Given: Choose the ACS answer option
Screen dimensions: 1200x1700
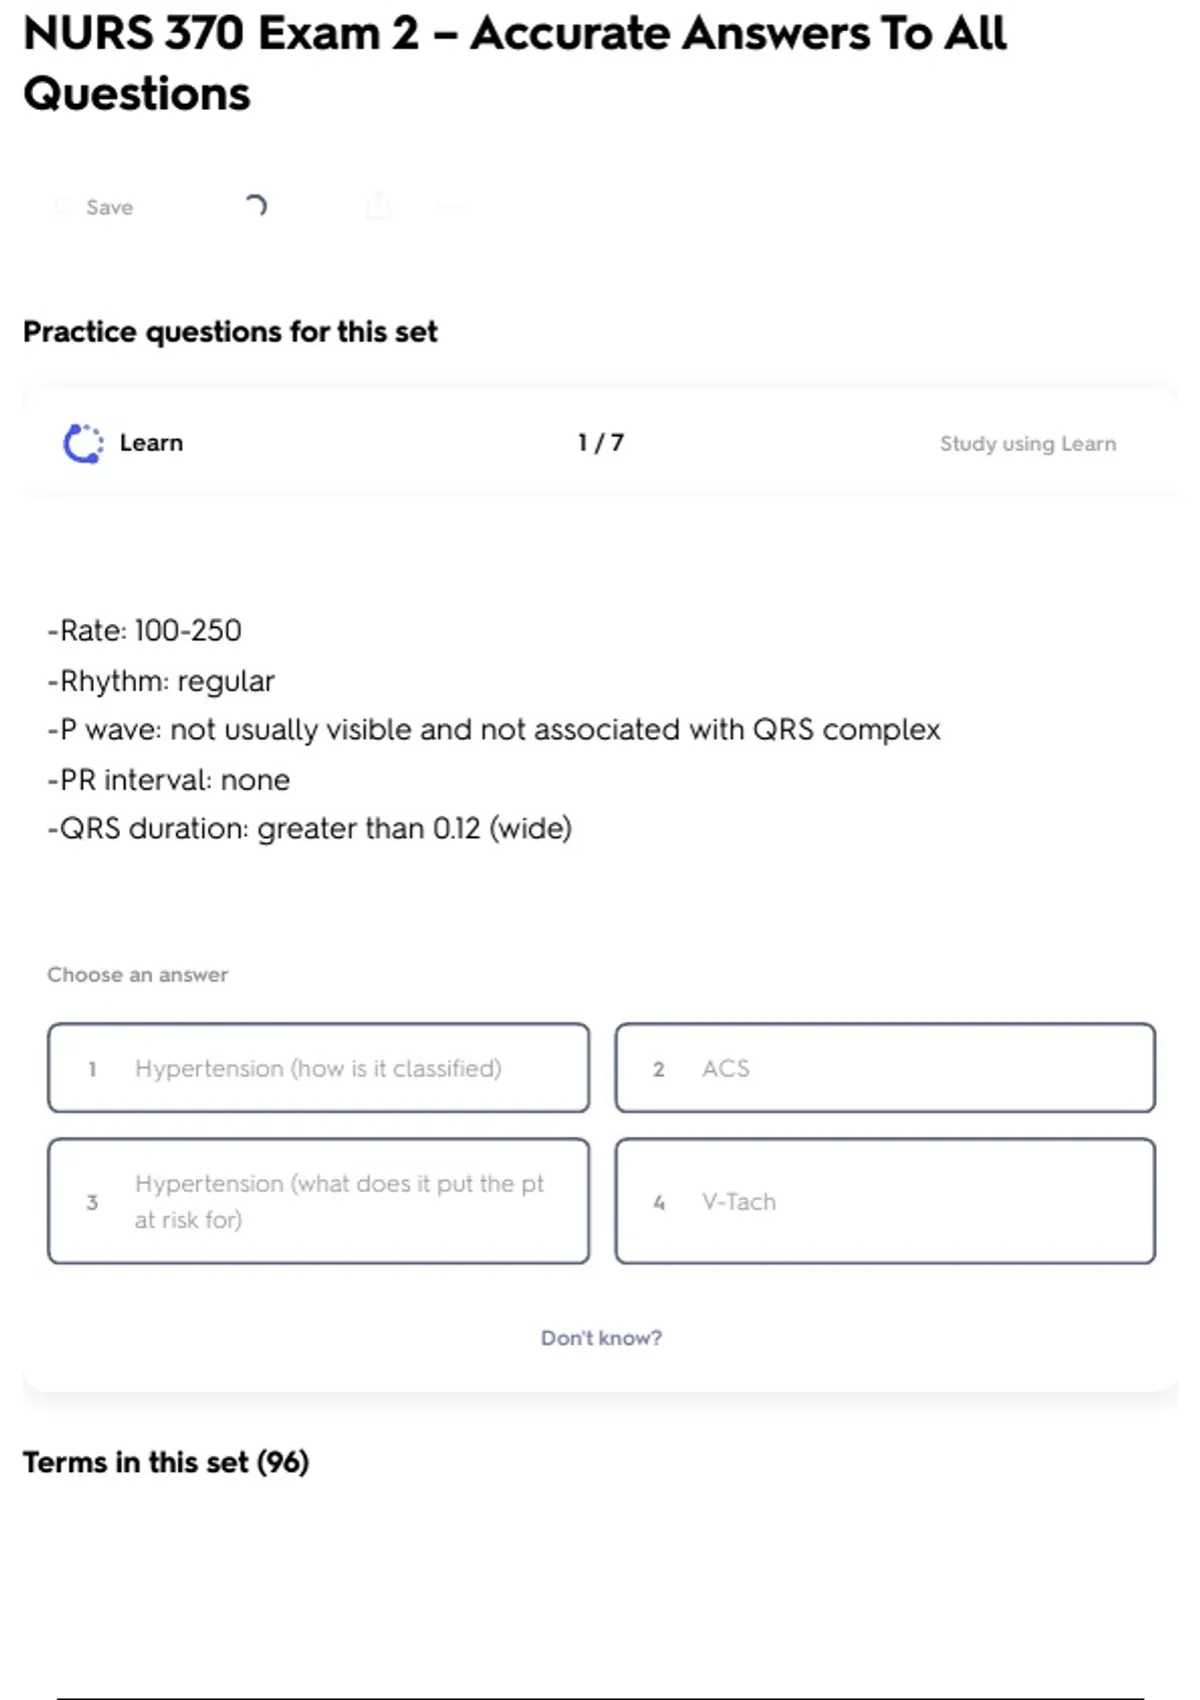Looking at the screenshot, I should pos(885,1068).
